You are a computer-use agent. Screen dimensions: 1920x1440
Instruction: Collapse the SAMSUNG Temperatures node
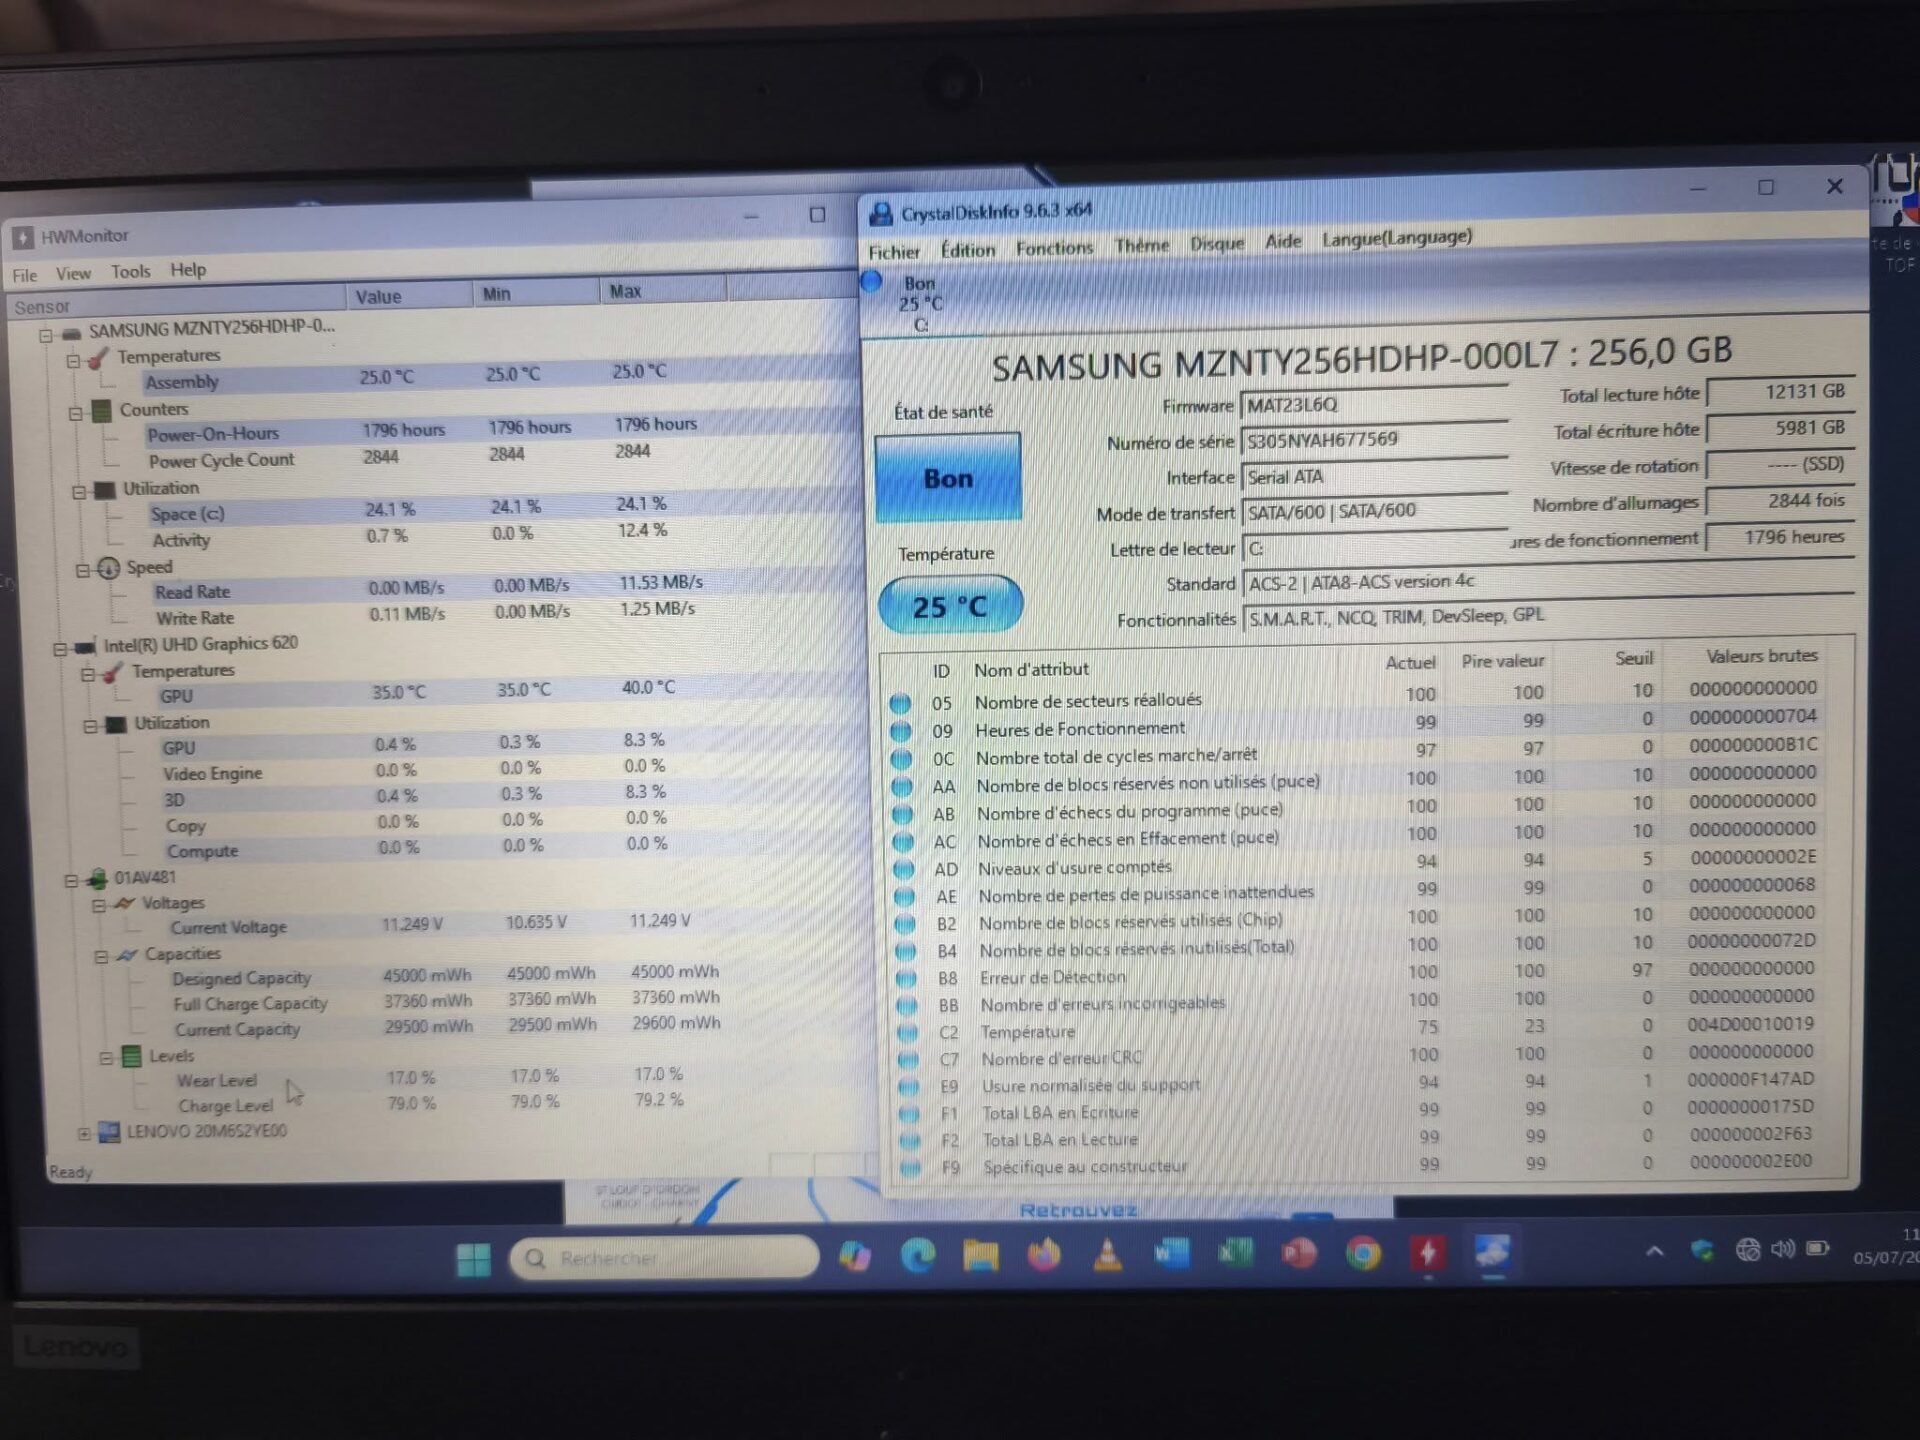coord(74,360)
